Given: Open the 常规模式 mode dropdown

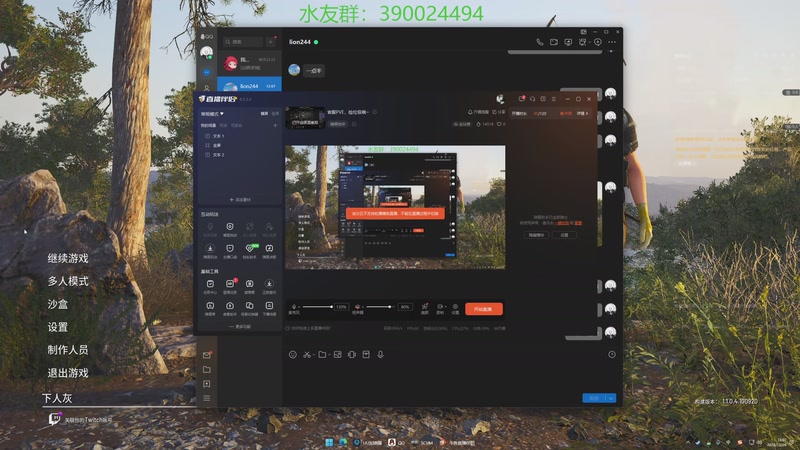Looking at the screenshot, I should coord(212,114).
